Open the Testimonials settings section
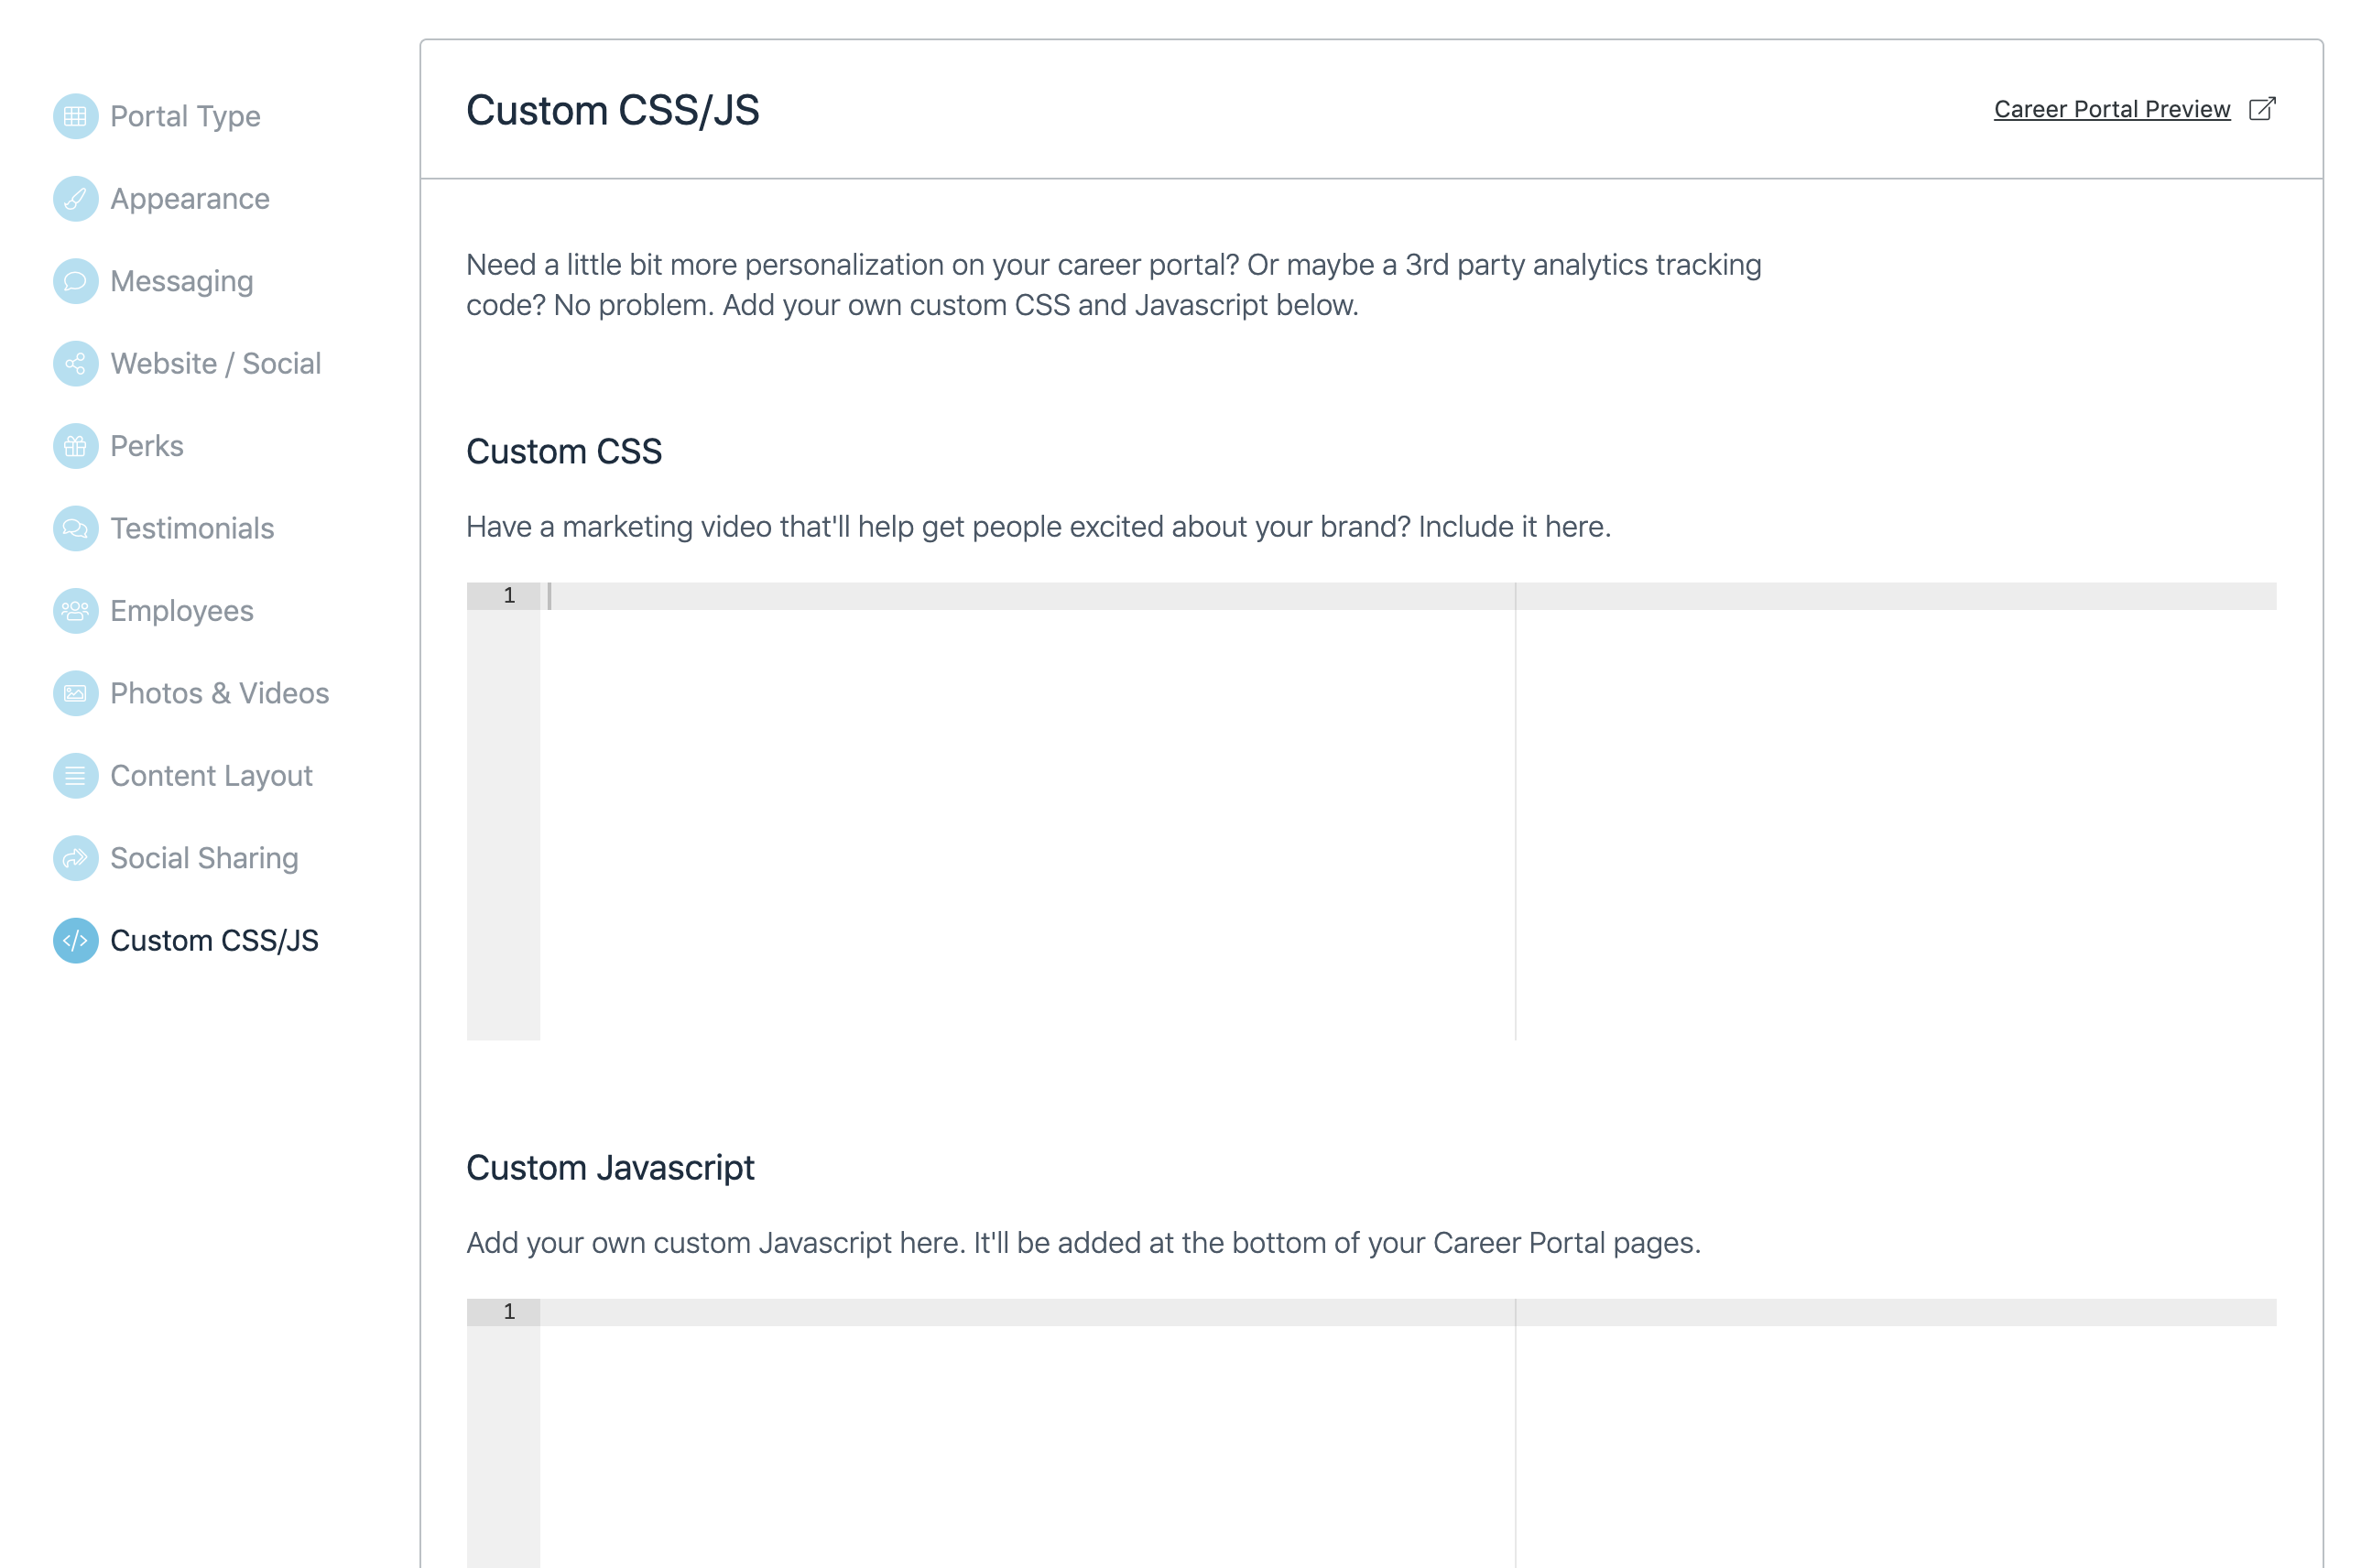Screen dimensions: 2372x1568 click(x=192, y=528)
